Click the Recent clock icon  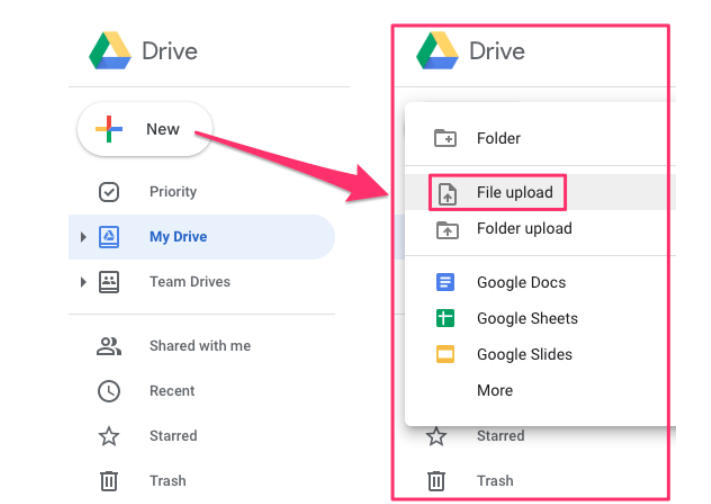[x=109, y=391]
